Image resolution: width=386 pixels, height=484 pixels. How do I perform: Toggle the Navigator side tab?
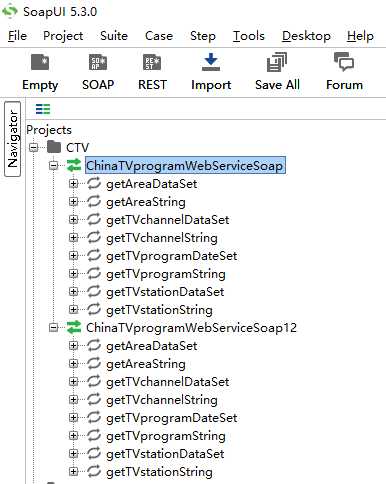click(x=12, y=139)
